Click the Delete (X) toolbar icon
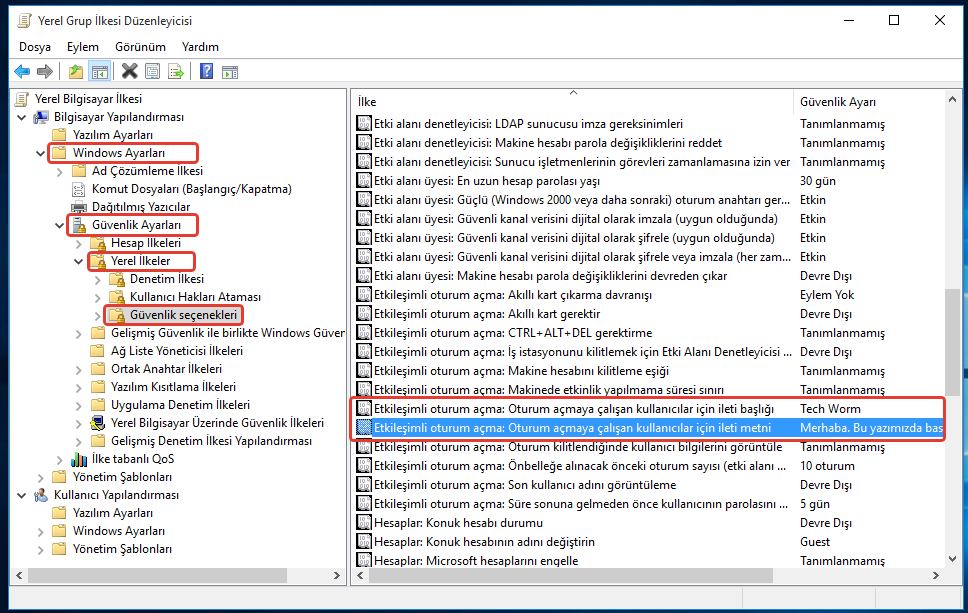Image resolution: width=968 pixels, height=613 pixels. coord(129,71)
